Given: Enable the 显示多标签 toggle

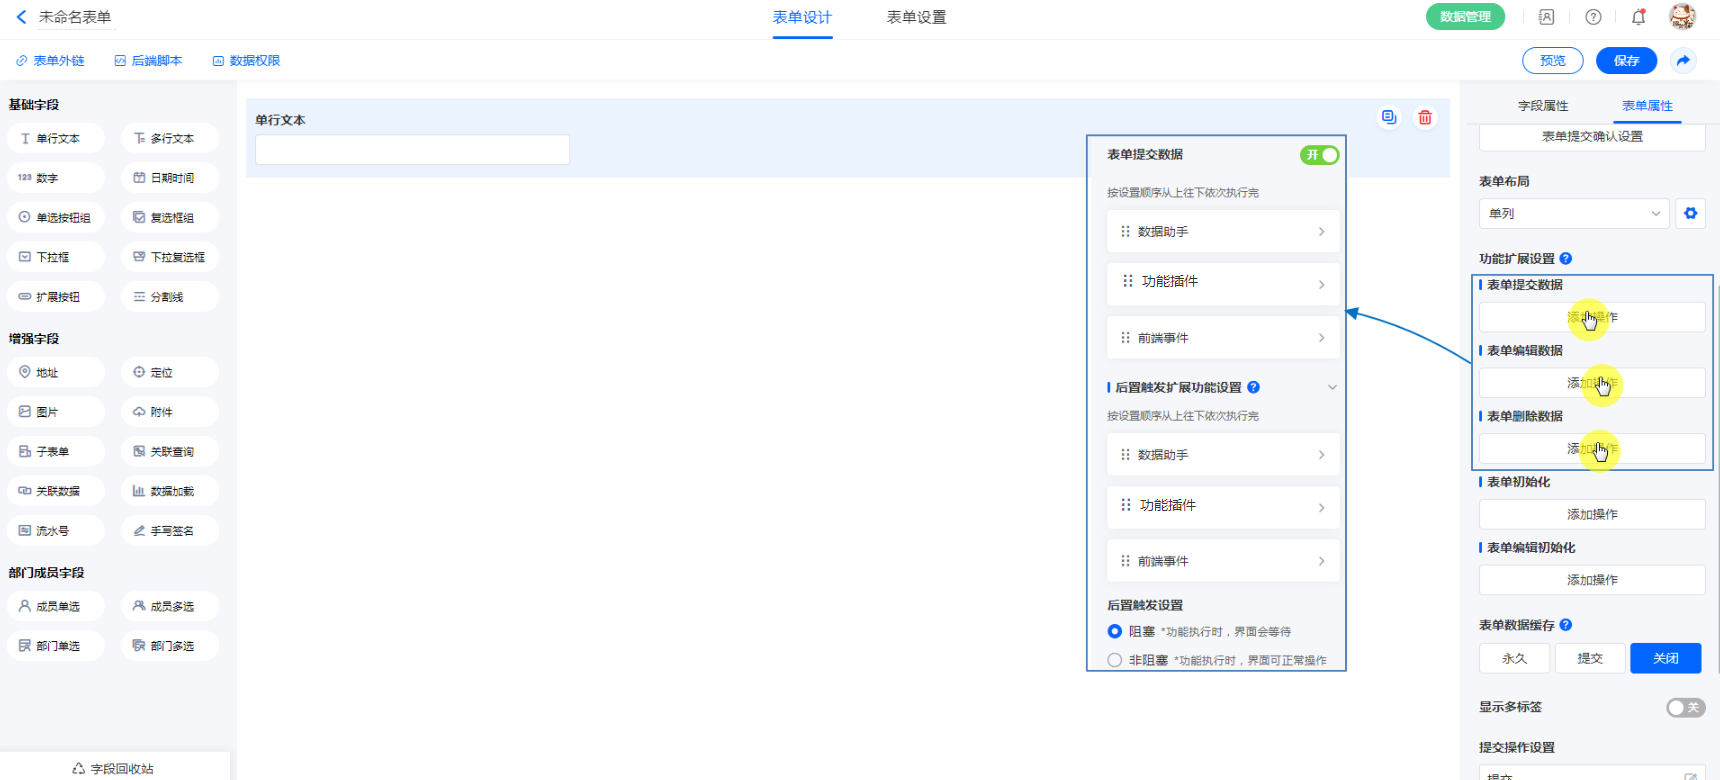Looking at the screenshot, I should point(1685,707).
